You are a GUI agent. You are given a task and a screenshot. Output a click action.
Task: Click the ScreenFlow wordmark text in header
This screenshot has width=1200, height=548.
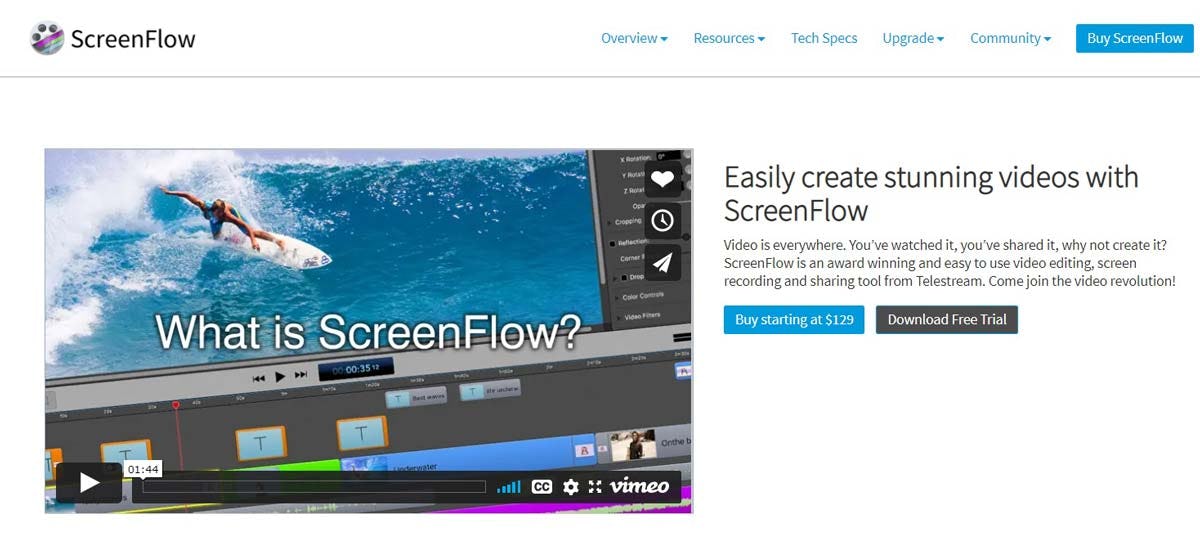[x=133, y=39]
